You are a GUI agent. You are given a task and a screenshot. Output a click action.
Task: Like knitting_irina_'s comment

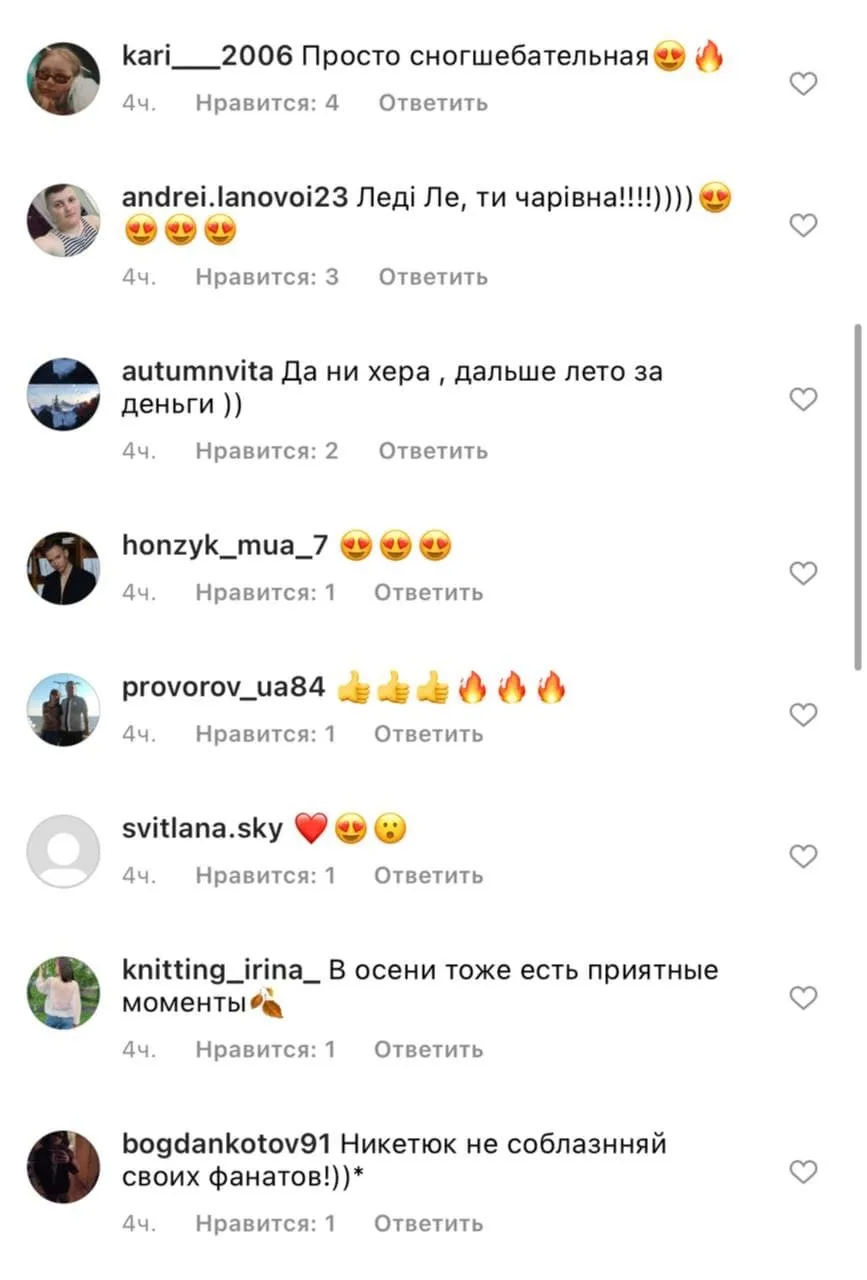click(804, 997)
